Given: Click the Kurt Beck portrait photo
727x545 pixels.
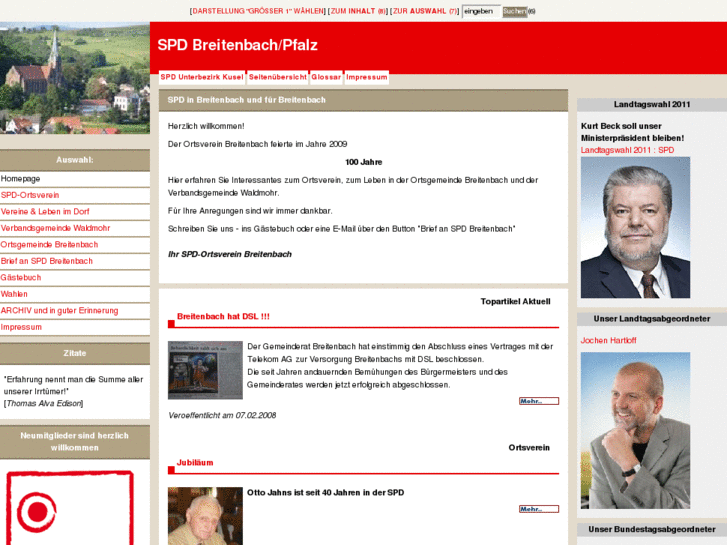Looking at the screenshot, I should pos(635,227).
